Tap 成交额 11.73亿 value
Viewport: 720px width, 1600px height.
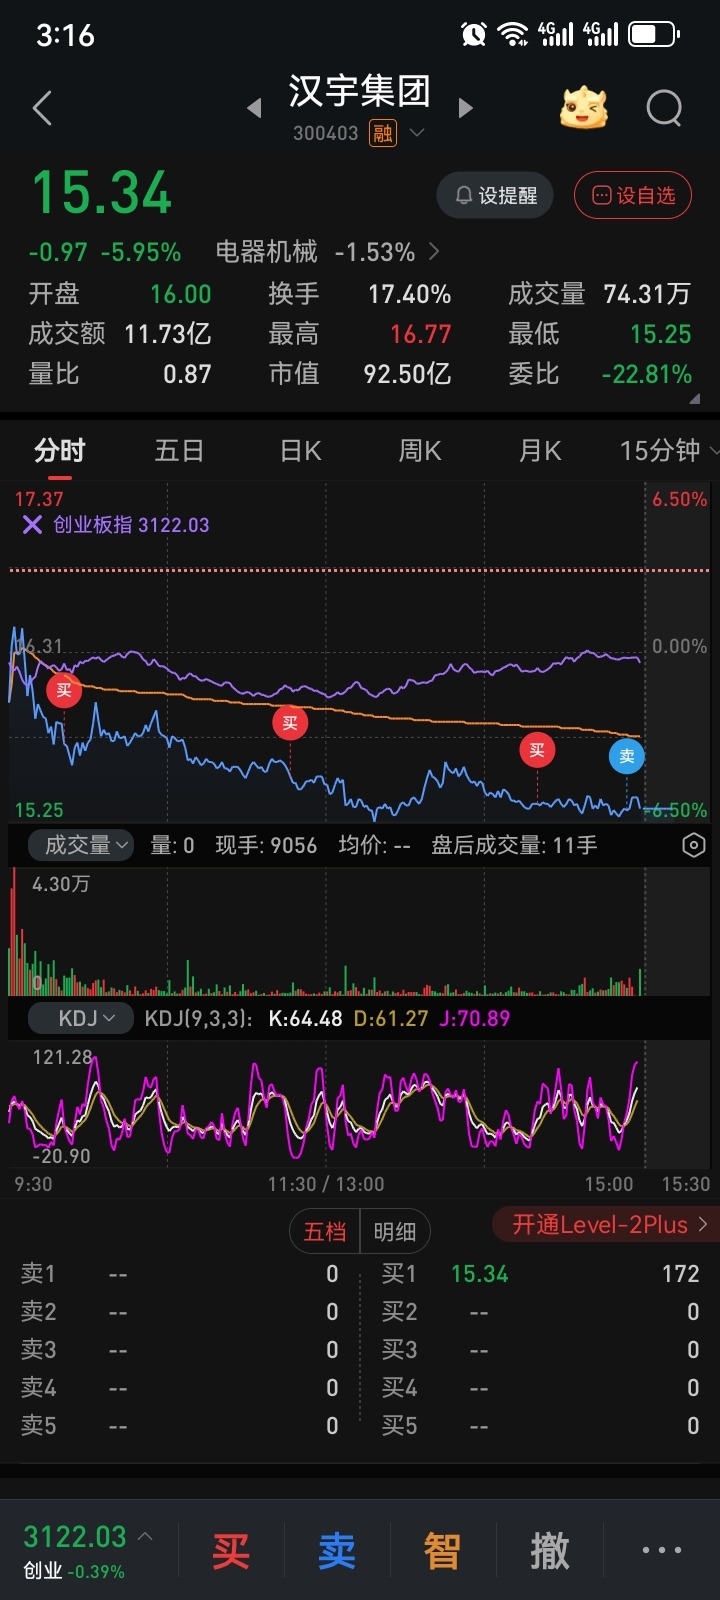[168, 334]
